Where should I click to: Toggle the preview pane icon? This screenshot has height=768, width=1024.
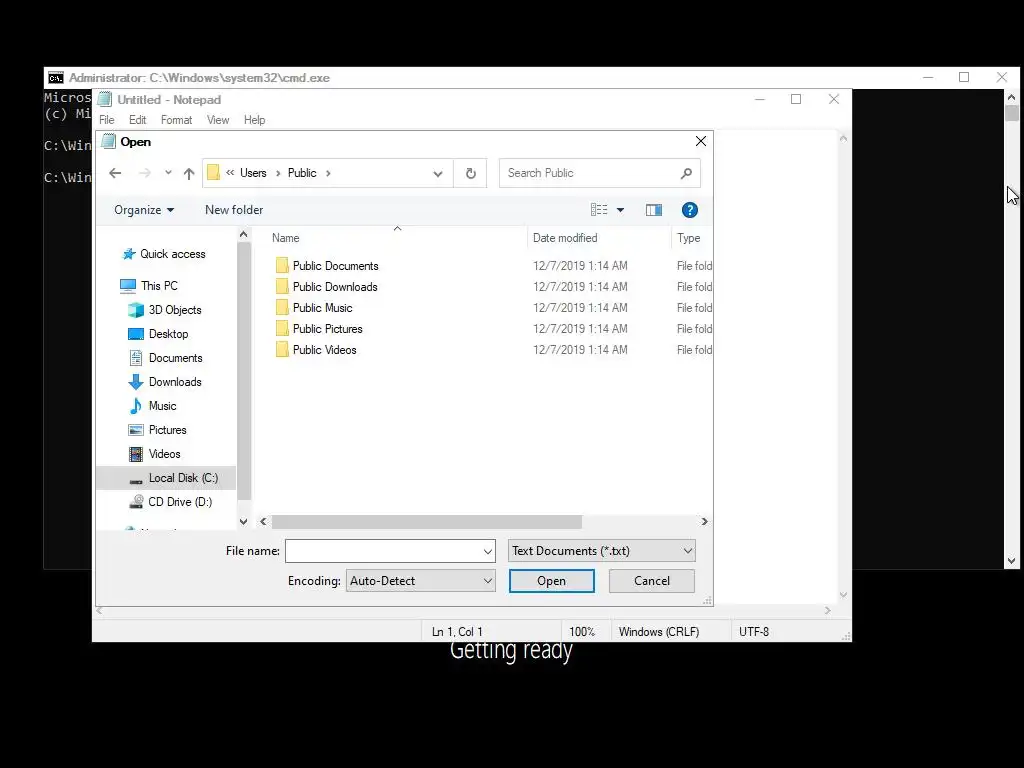654,210
